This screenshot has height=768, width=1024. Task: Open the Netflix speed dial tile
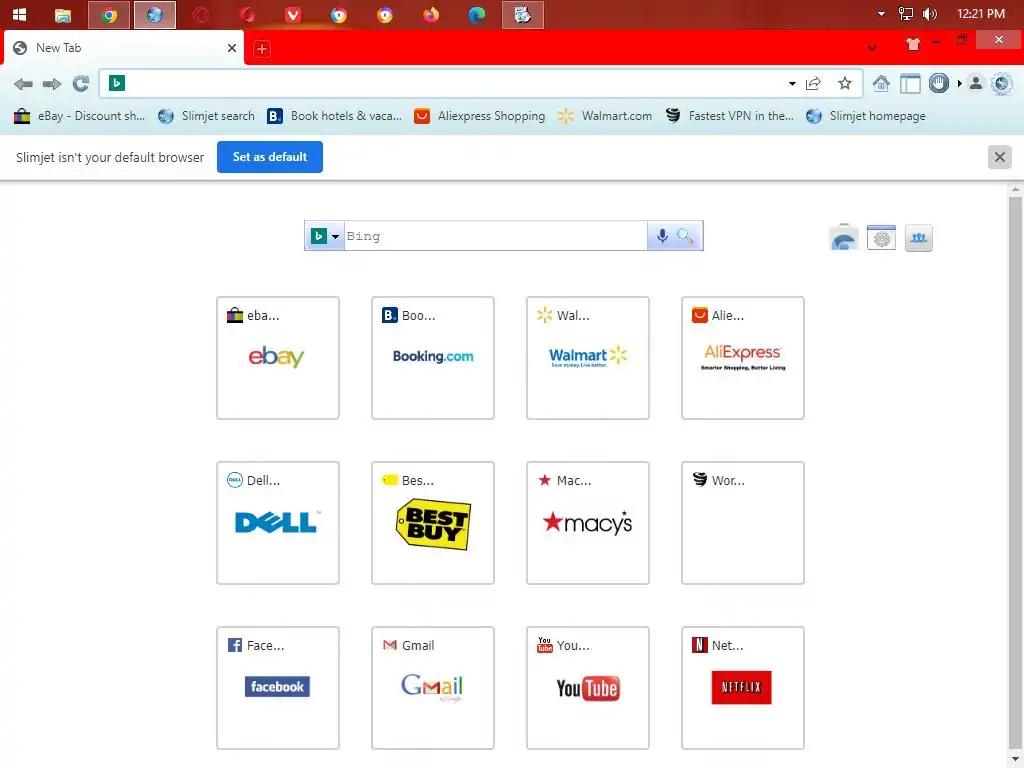coord(743,688)
